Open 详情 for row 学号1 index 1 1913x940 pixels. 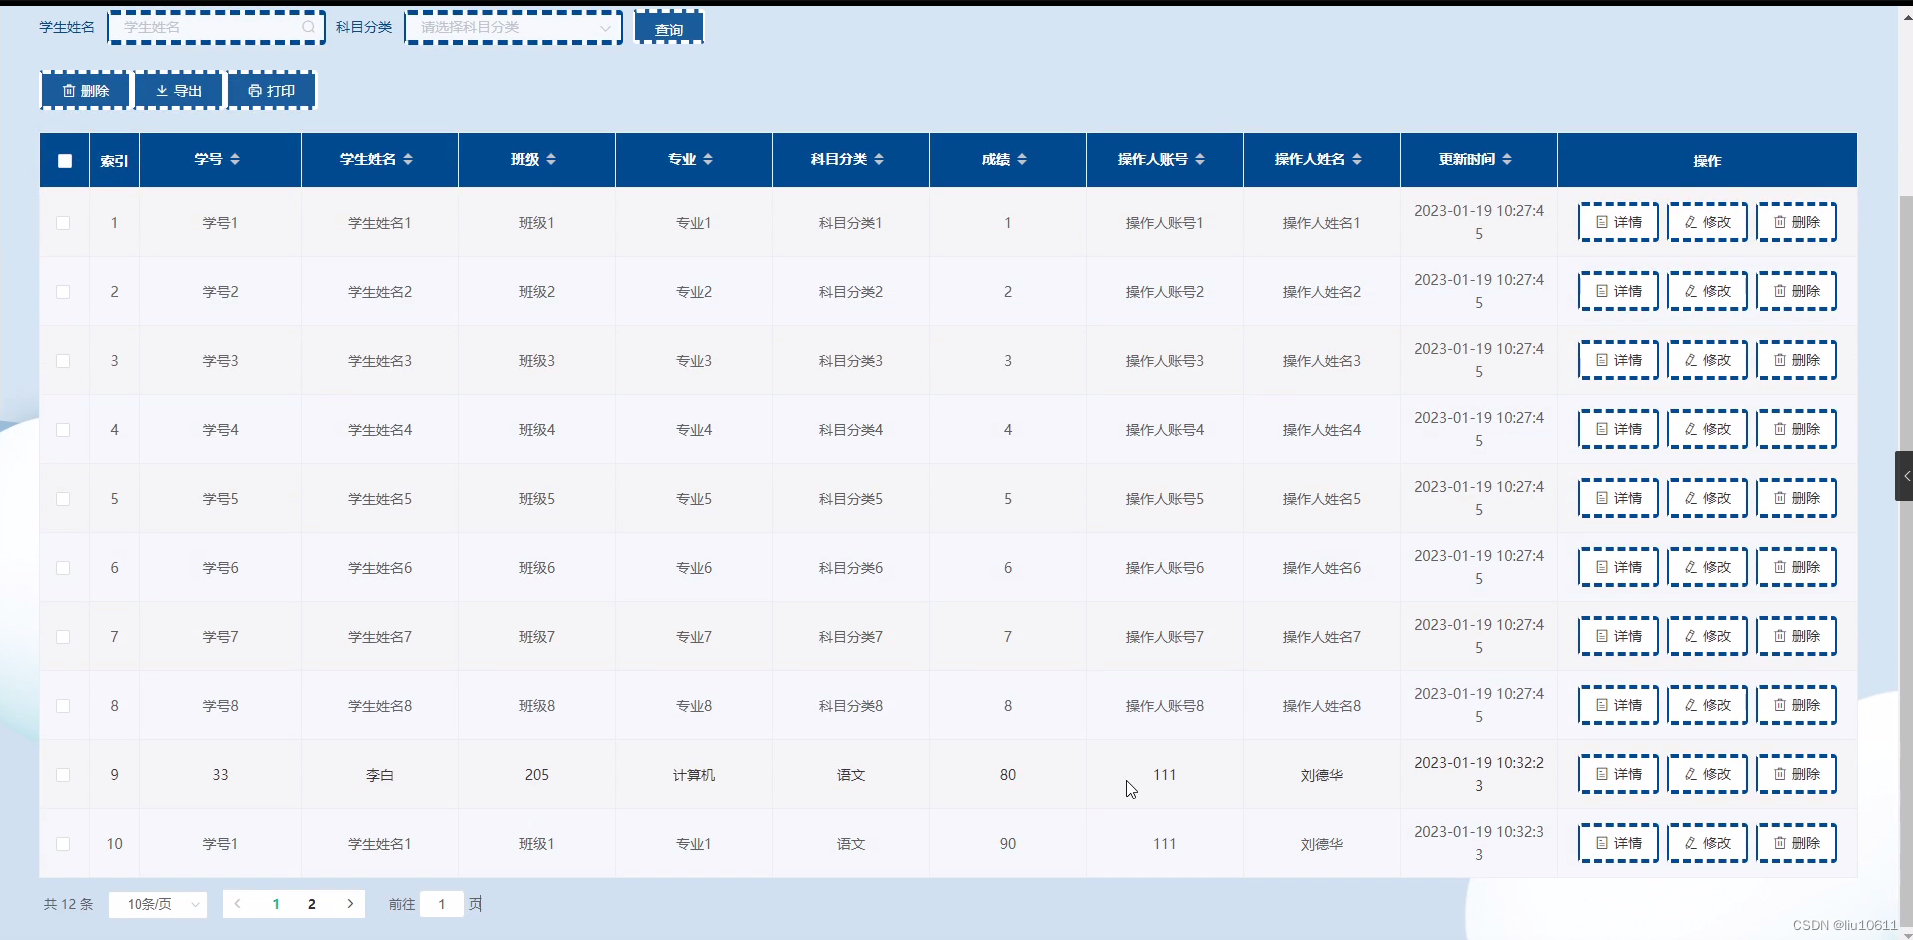click(x=1618, y=222)
